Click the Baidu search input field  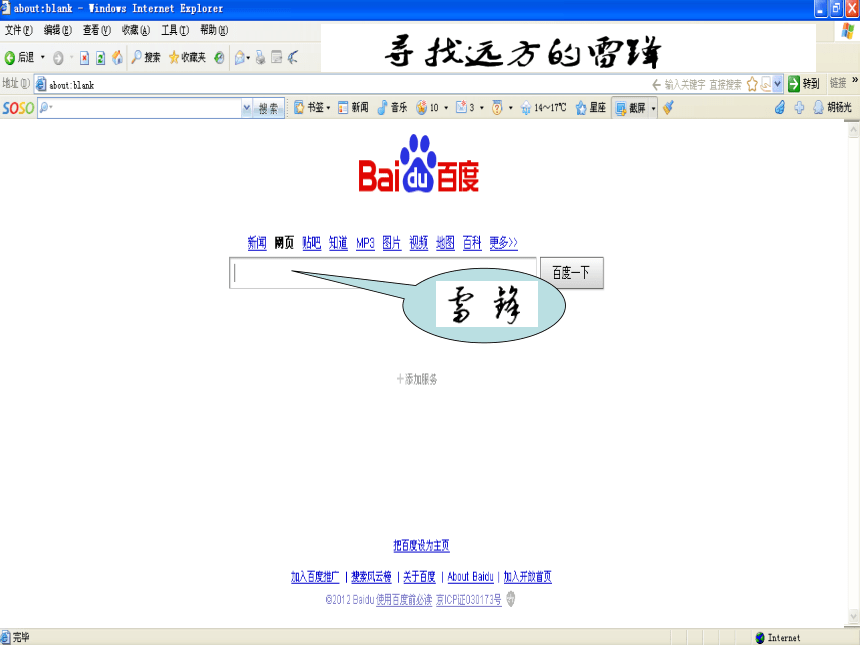coord(383,273)
